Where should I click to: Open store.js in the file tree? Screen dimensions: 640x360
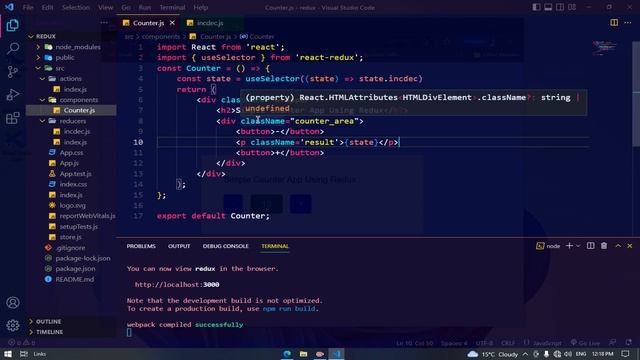[x=70, y=237]
